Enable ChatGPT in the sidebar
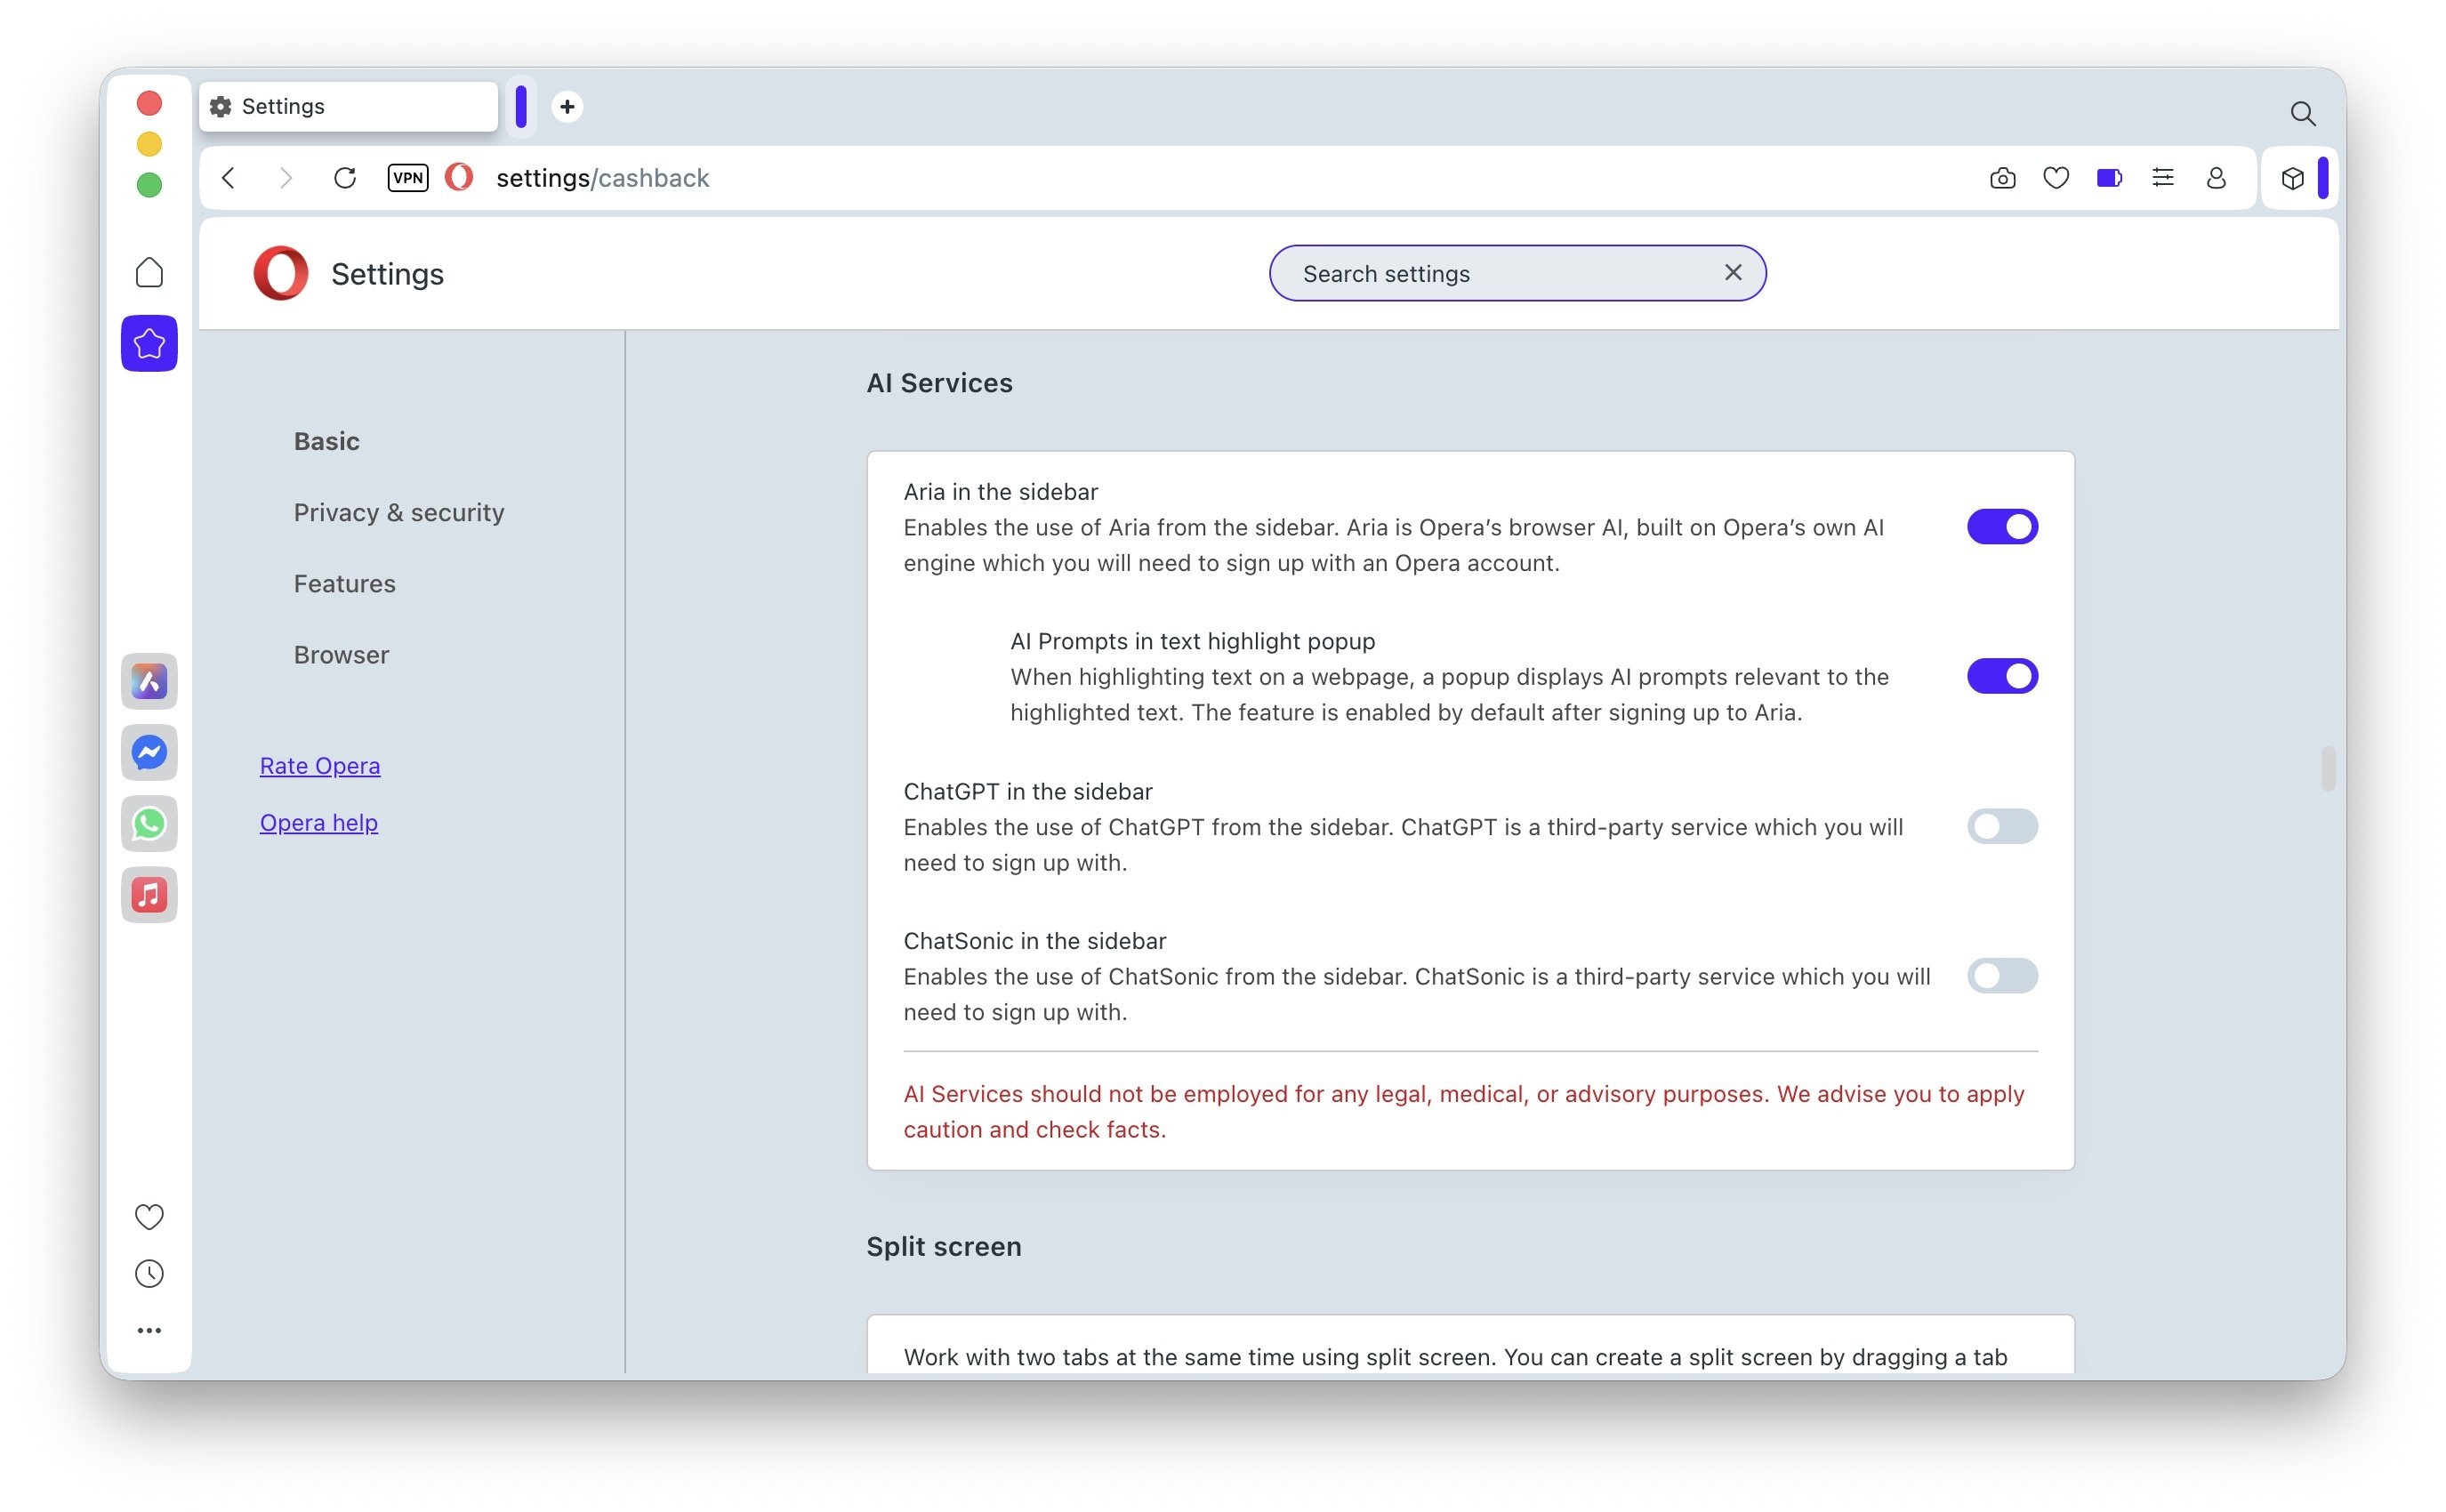 (x=2001, y=827)
